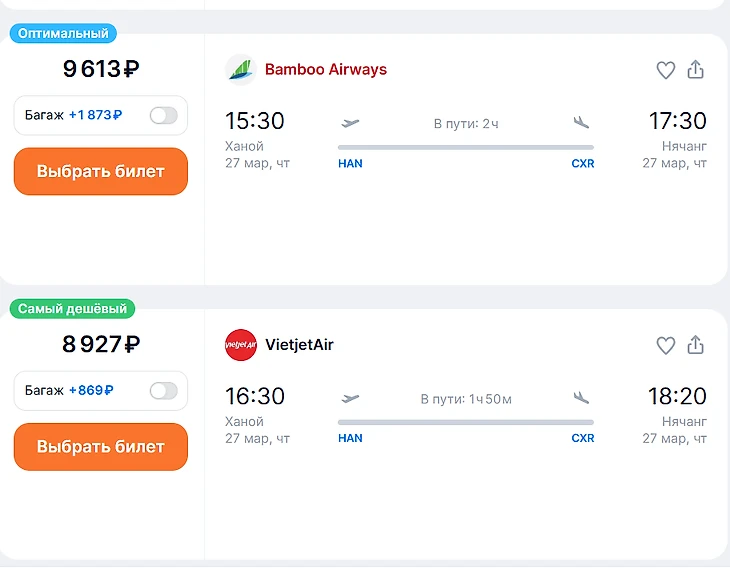
Task: Click landing plane icon on 18:20 arrival
Action: (582, 398)
